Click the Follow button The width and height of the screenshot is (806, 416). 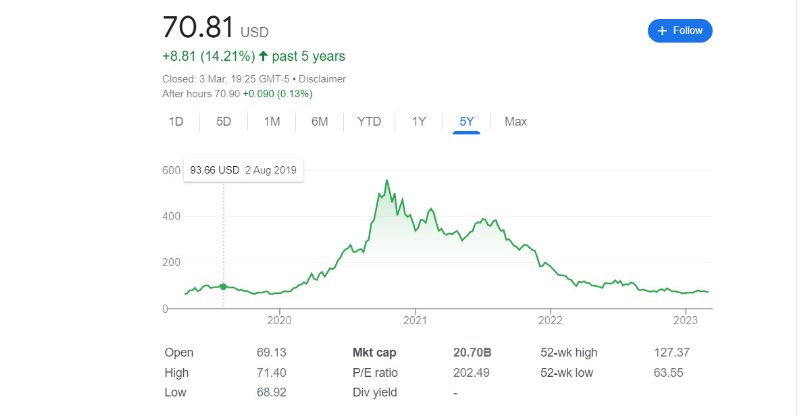[680, 30]
